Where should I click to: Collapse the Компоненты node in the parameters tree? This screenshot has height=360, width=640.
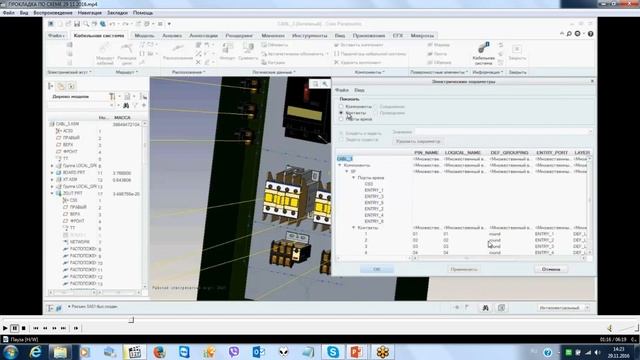coord(340,165)
